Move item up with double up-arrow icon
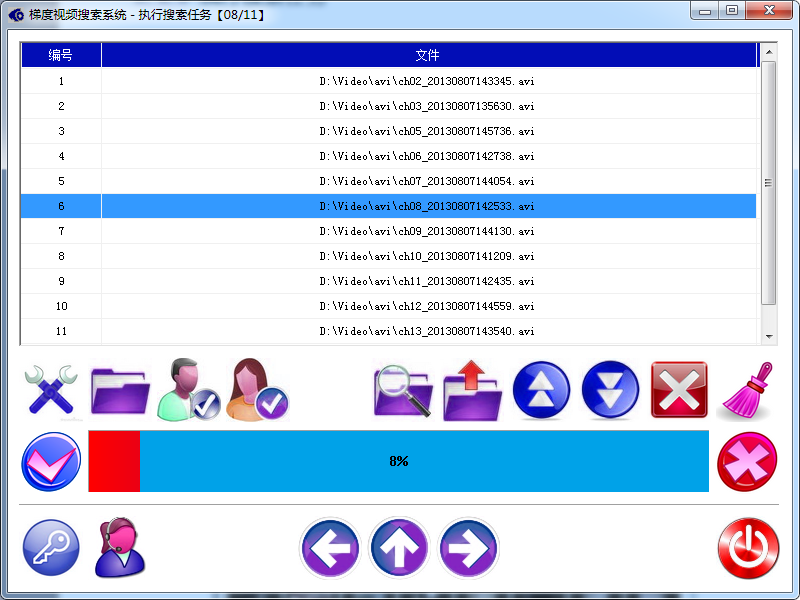The width and height of the screenshot is (800, 600). point(541,390)
